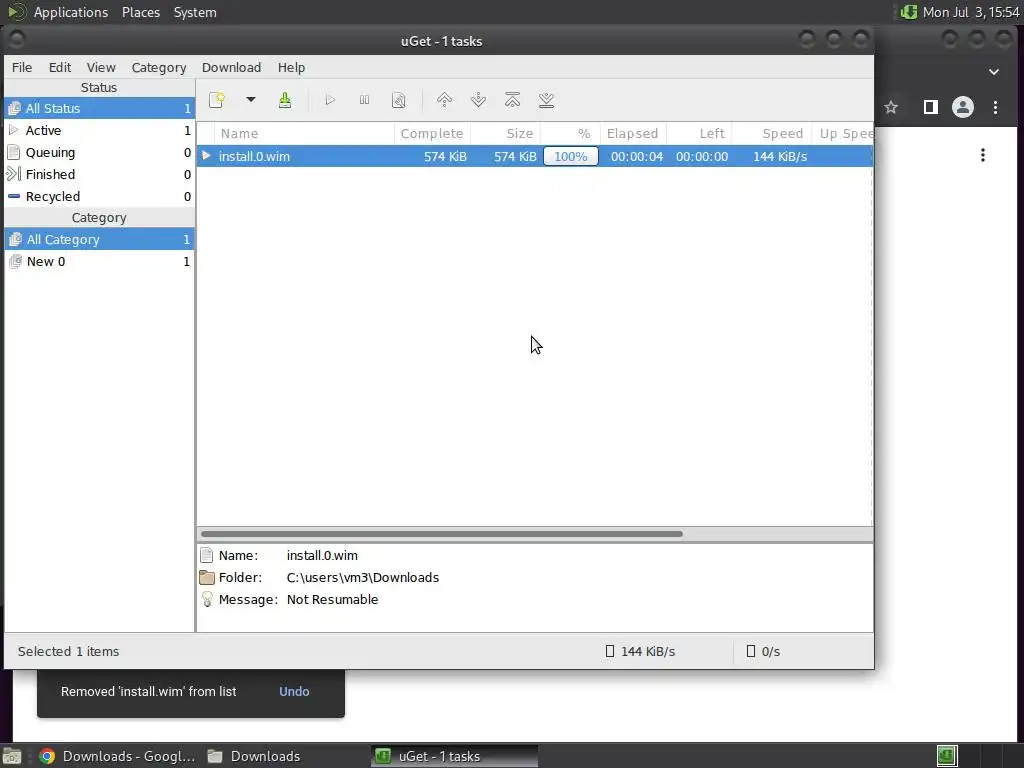1024x768 pixels.
Task: Click the New Download toolbar icon
Action: click(x=217, y=100)
